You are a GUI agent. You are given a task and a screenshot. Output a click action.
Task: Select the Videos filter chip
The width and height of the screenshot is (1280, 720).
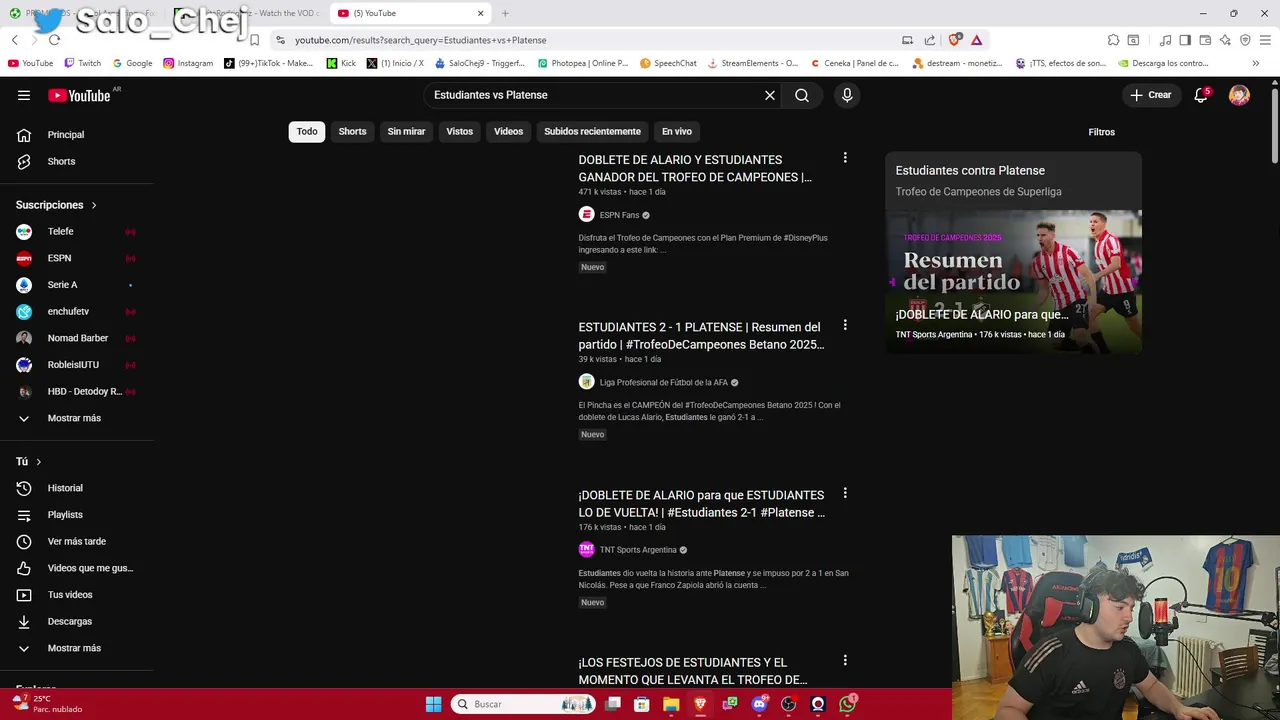pyautogui.click(x=508, y=131)
